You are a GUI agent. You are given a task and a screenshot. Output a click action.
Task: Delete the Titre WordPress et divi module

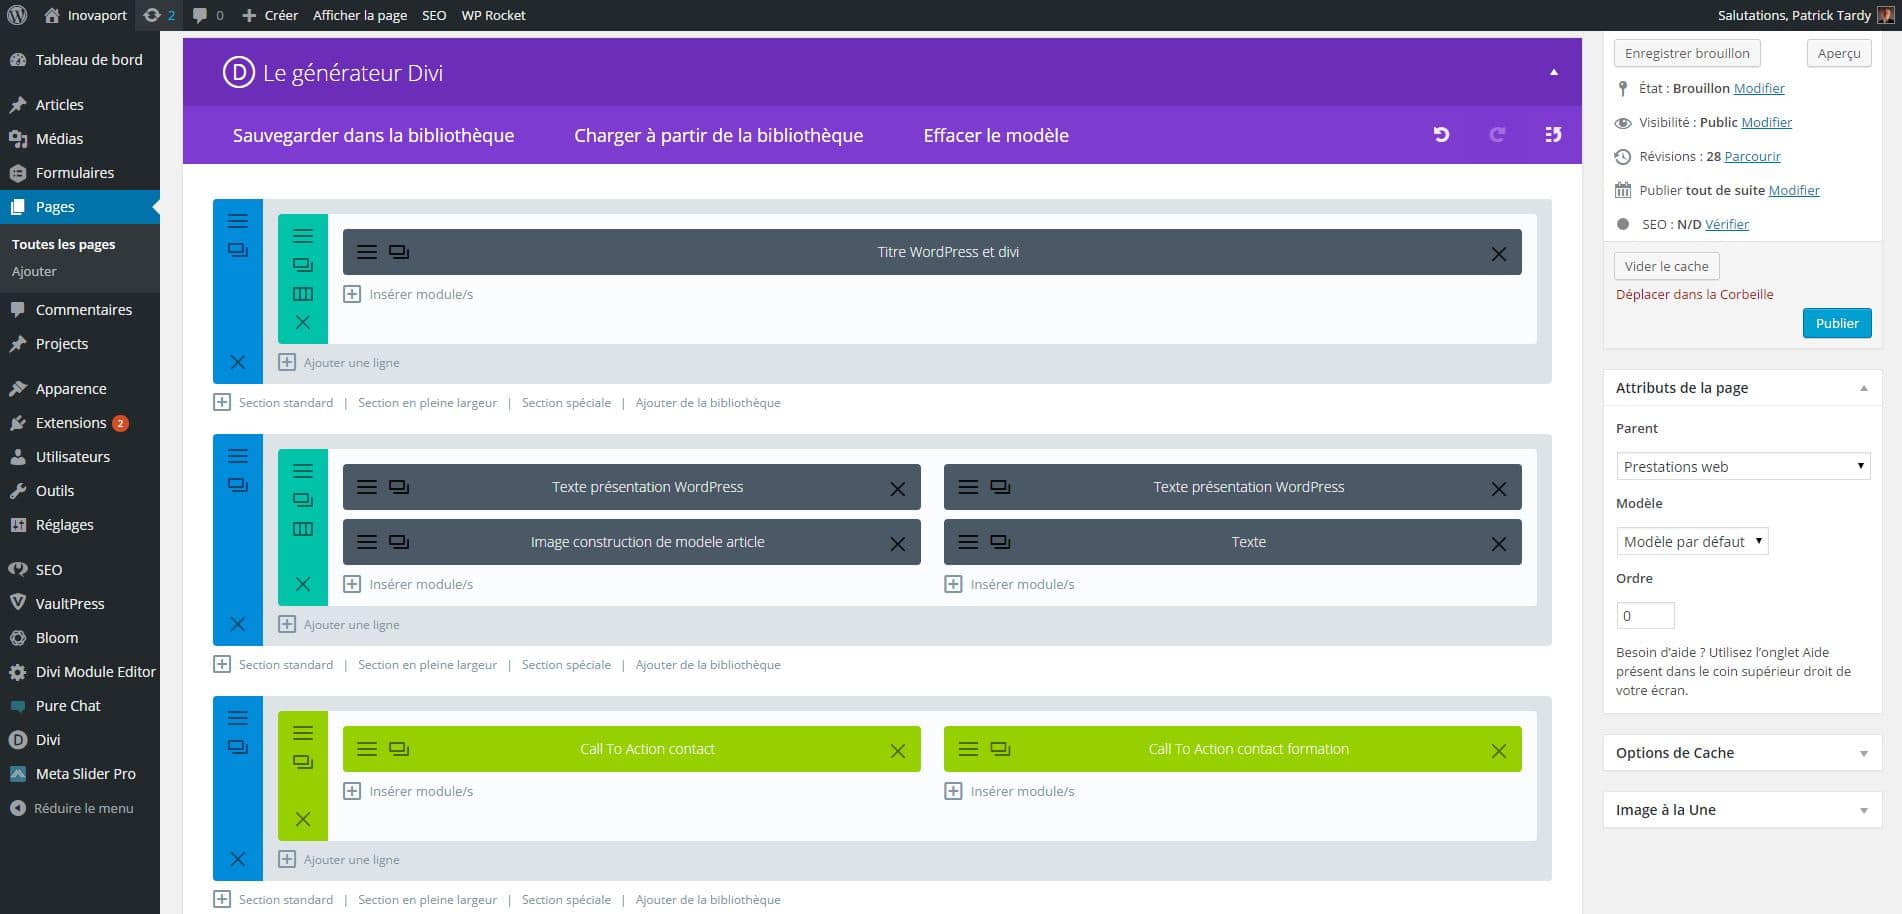[x=1498, y=254]
